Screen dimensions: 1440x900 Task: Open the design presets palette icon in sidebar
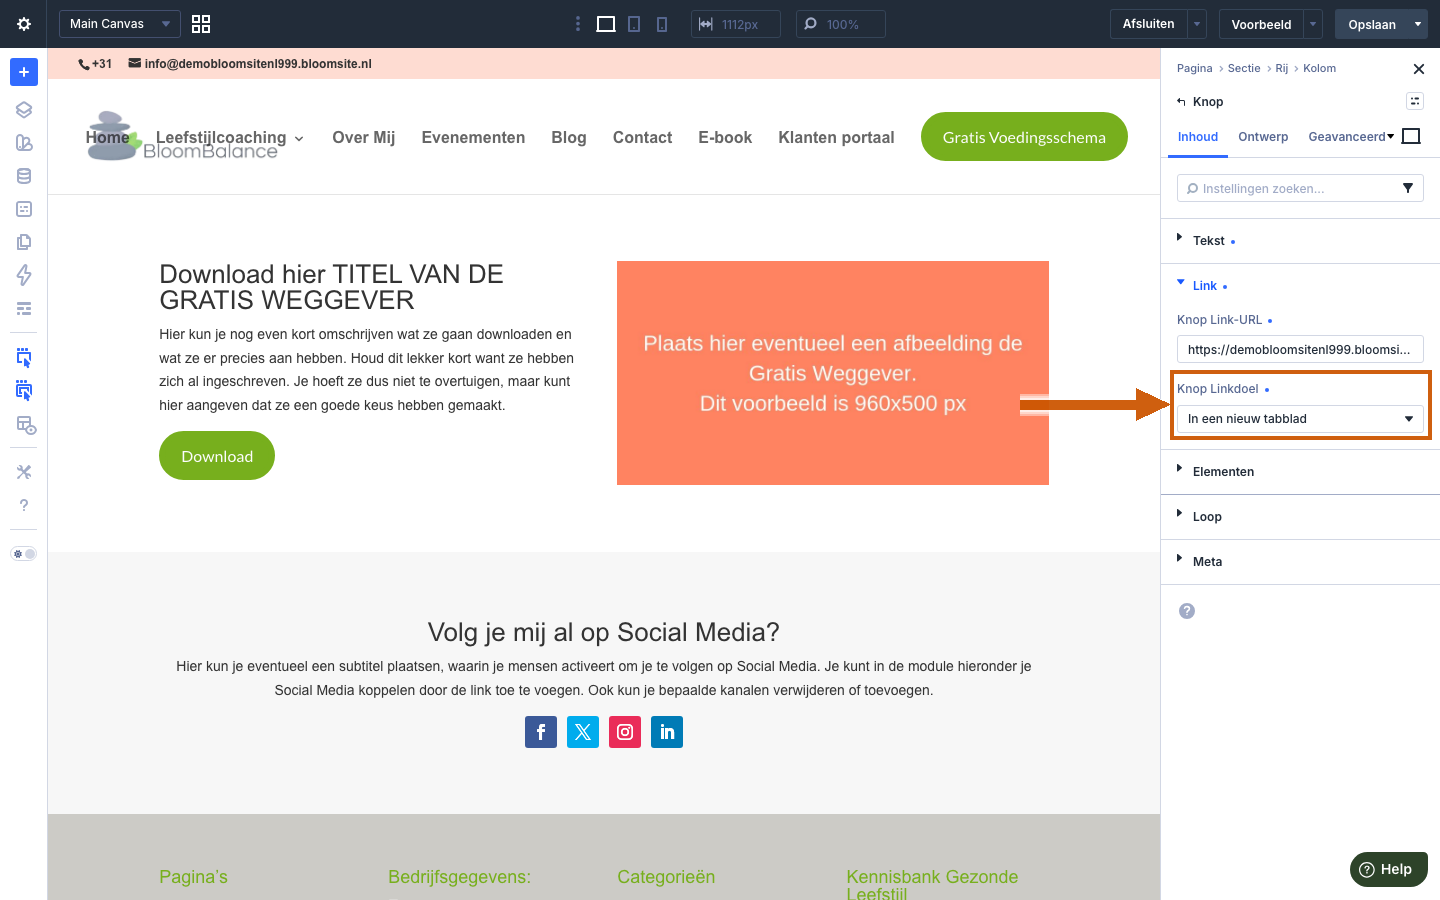coord(24,143)
